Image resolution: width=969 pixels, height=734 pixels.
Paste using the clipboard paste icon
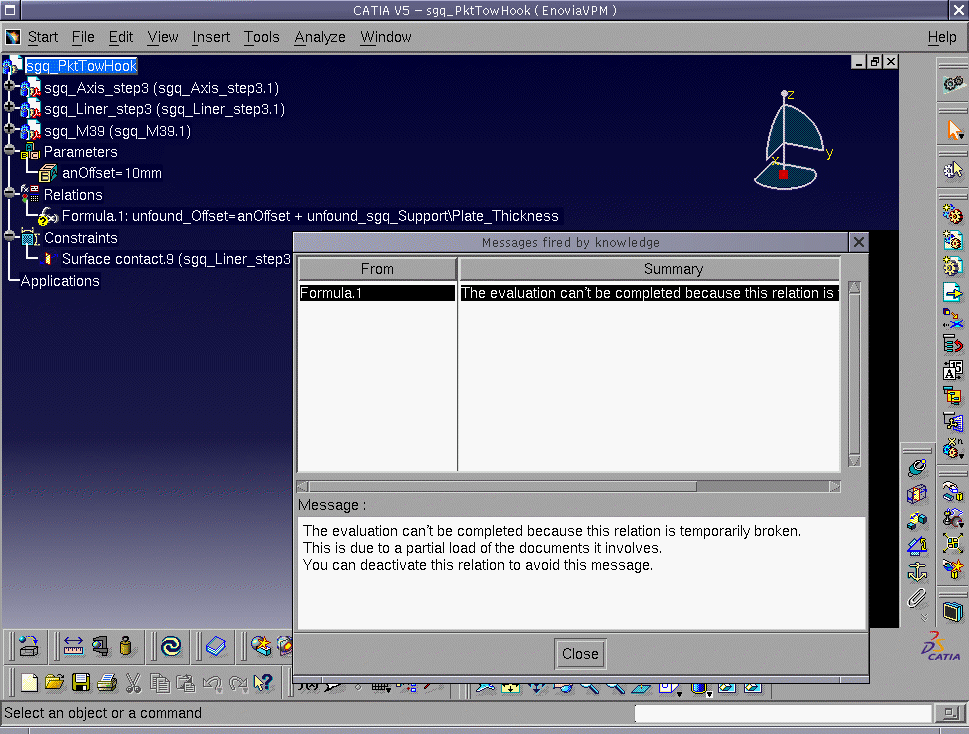pyautogui.click(x=185, y=683)
